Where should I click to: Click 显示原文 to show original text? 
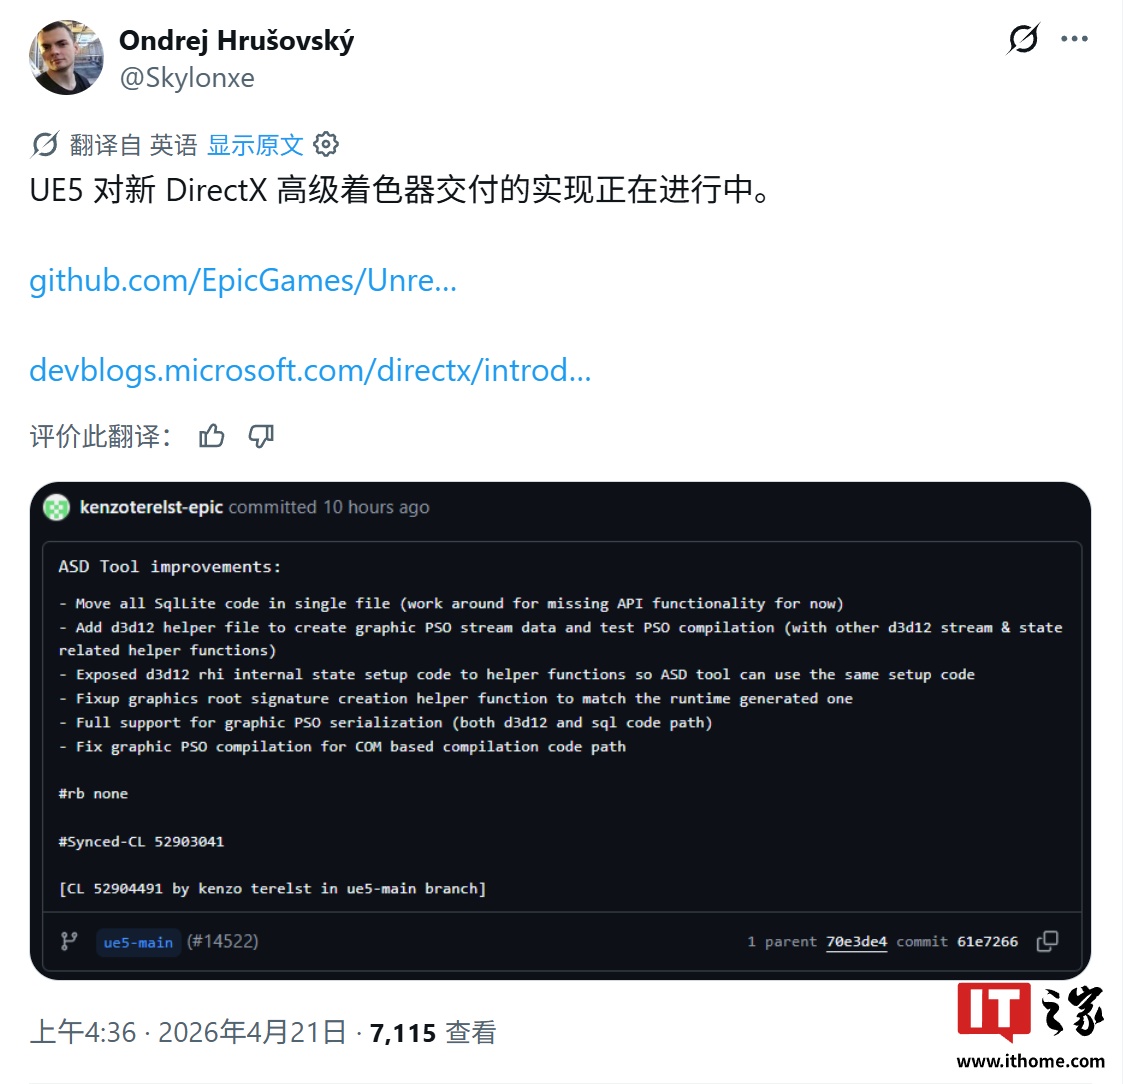pos(255,145)
